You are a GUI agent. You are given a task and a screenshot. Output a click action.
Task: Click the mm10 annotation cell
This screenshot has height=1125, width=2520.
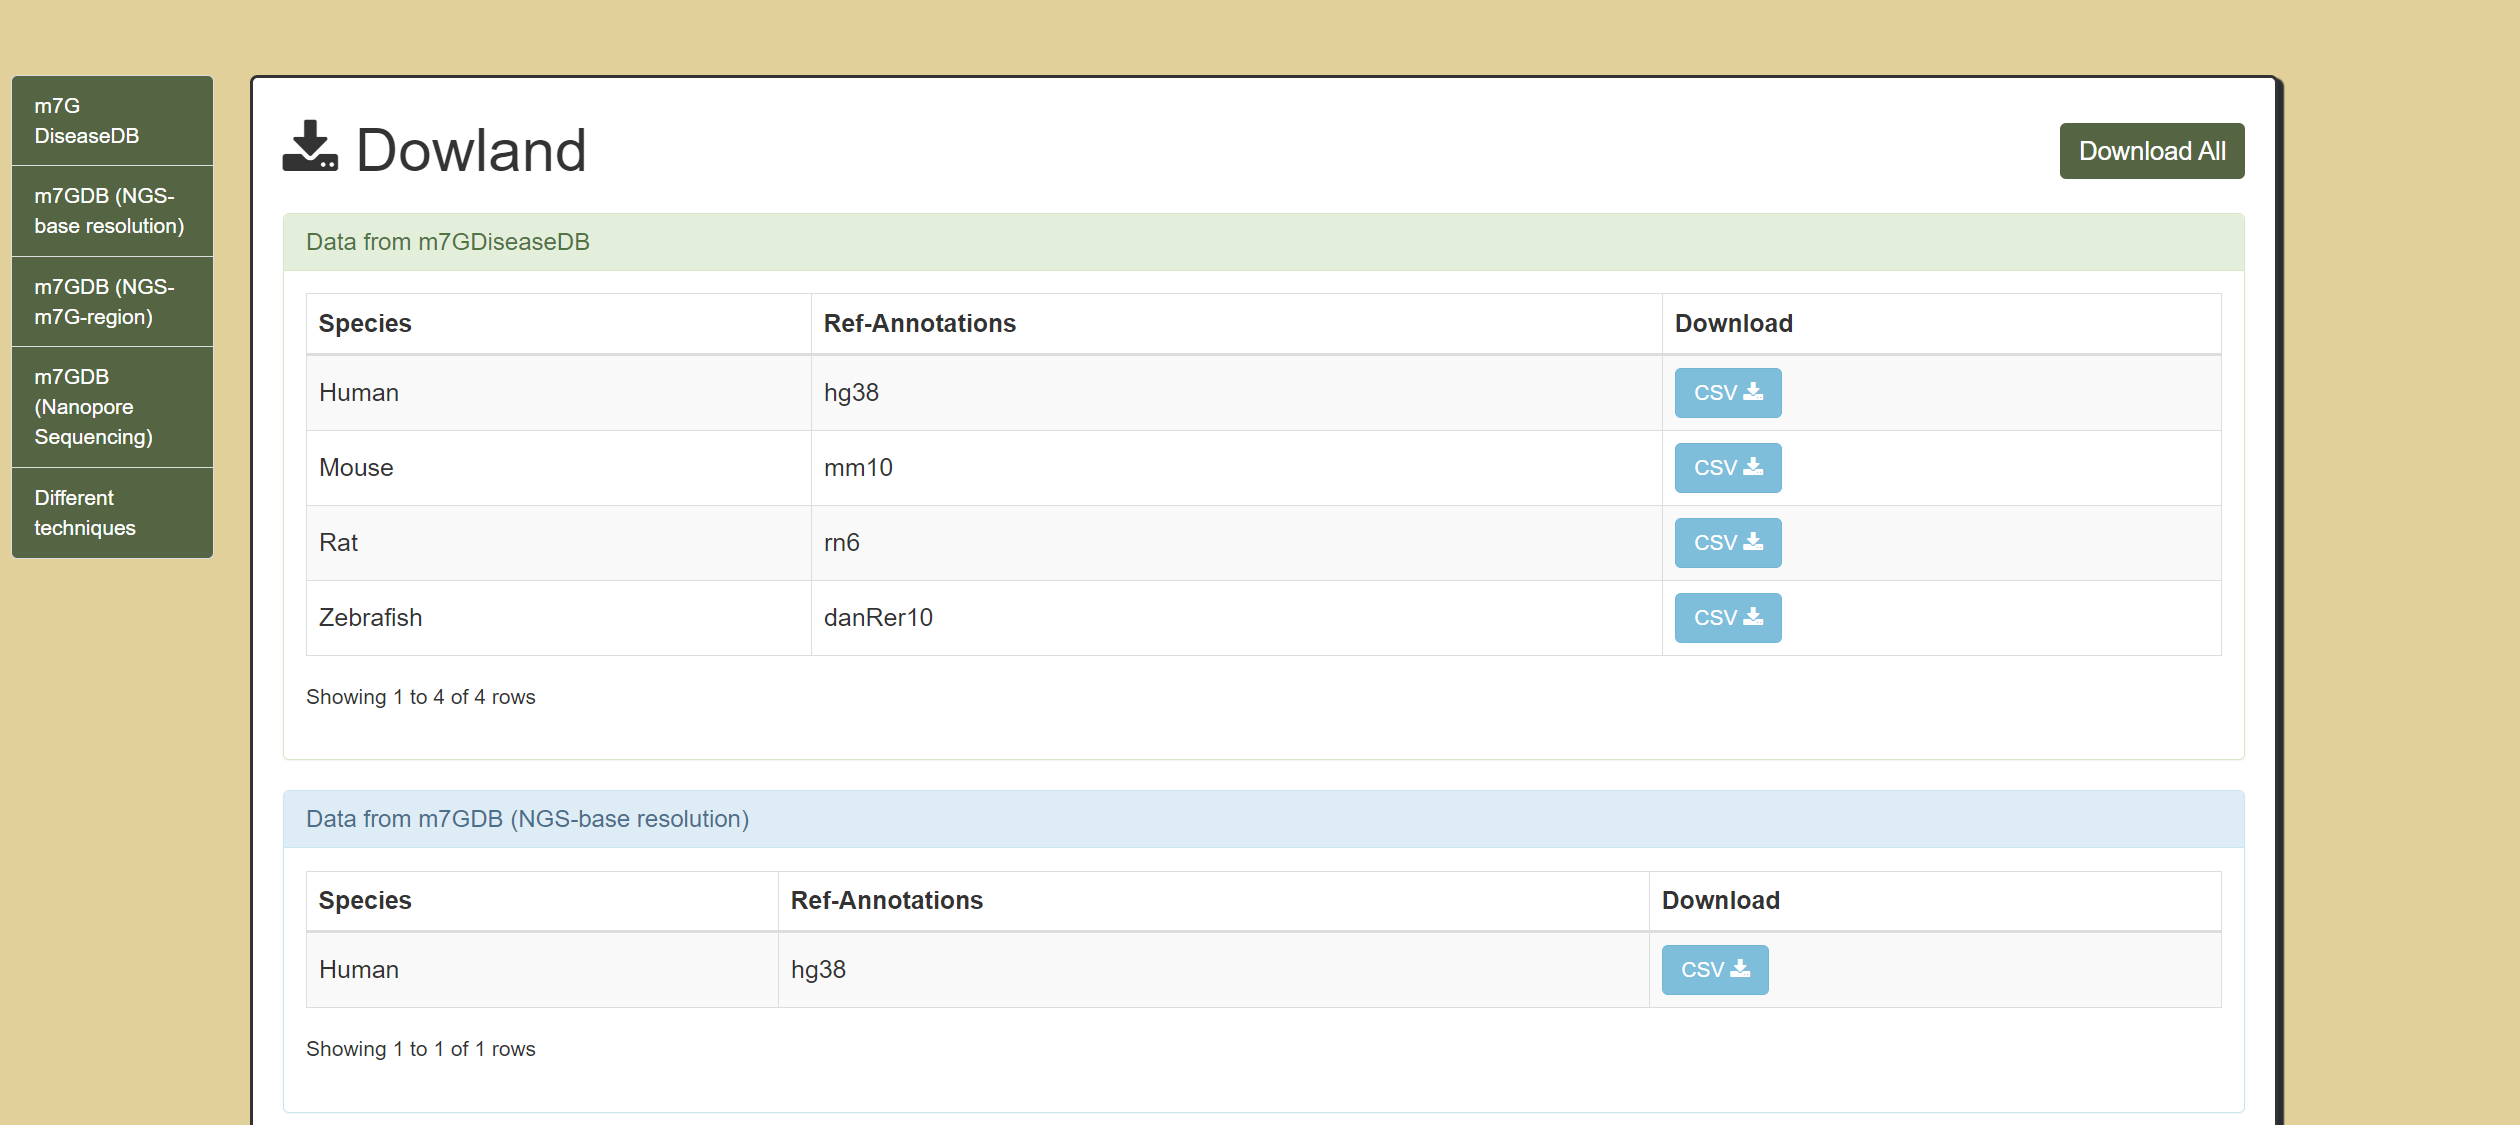tap(1236, 468)
